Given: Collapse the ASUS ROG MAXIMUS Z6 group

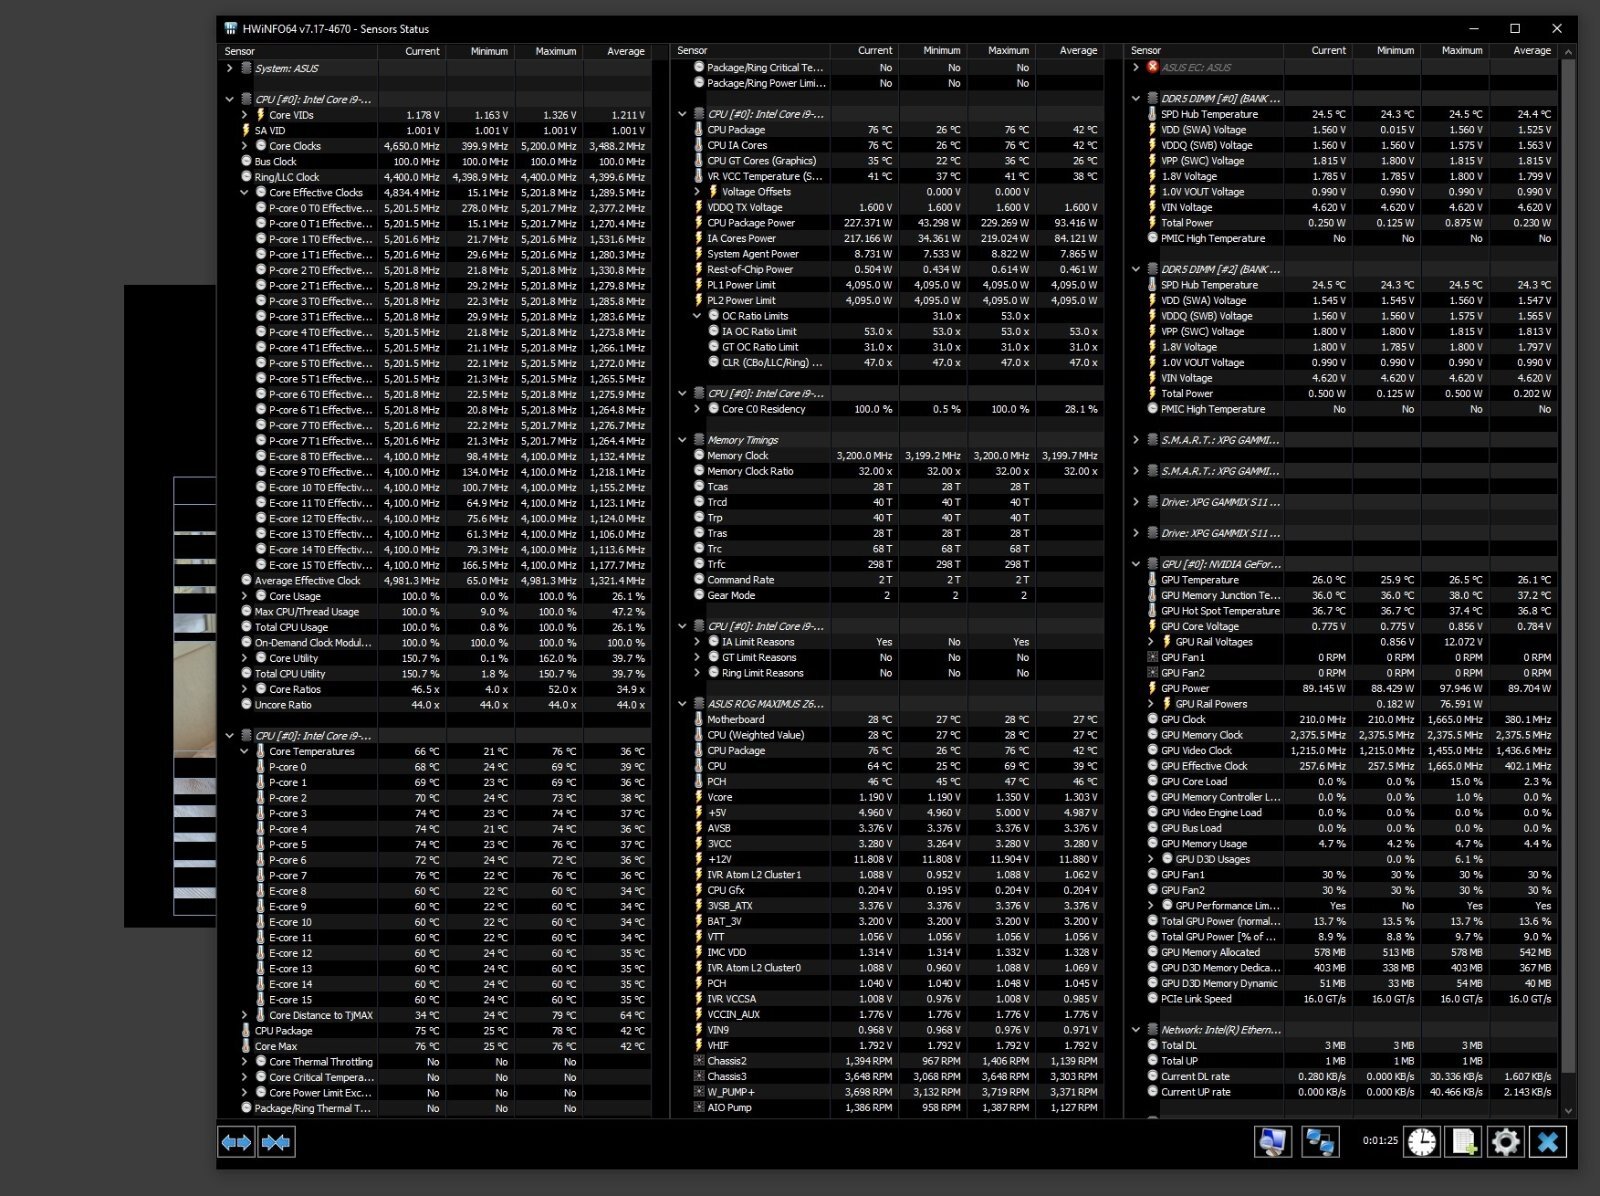Looking at the screenshot, I should pos(683,704).
